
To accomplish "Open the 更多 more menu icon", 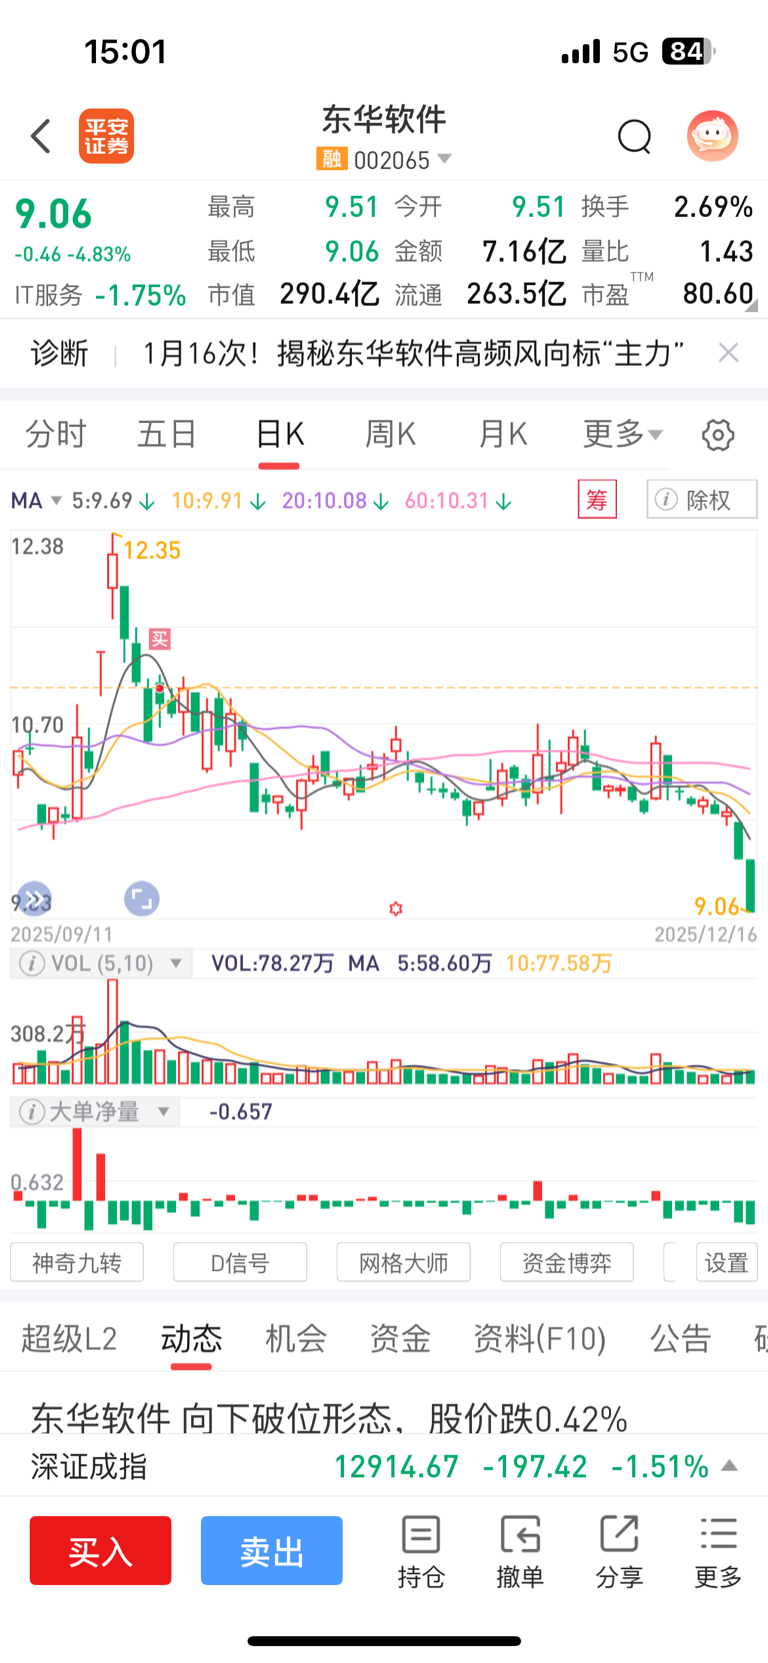I will pos(718,1552).
